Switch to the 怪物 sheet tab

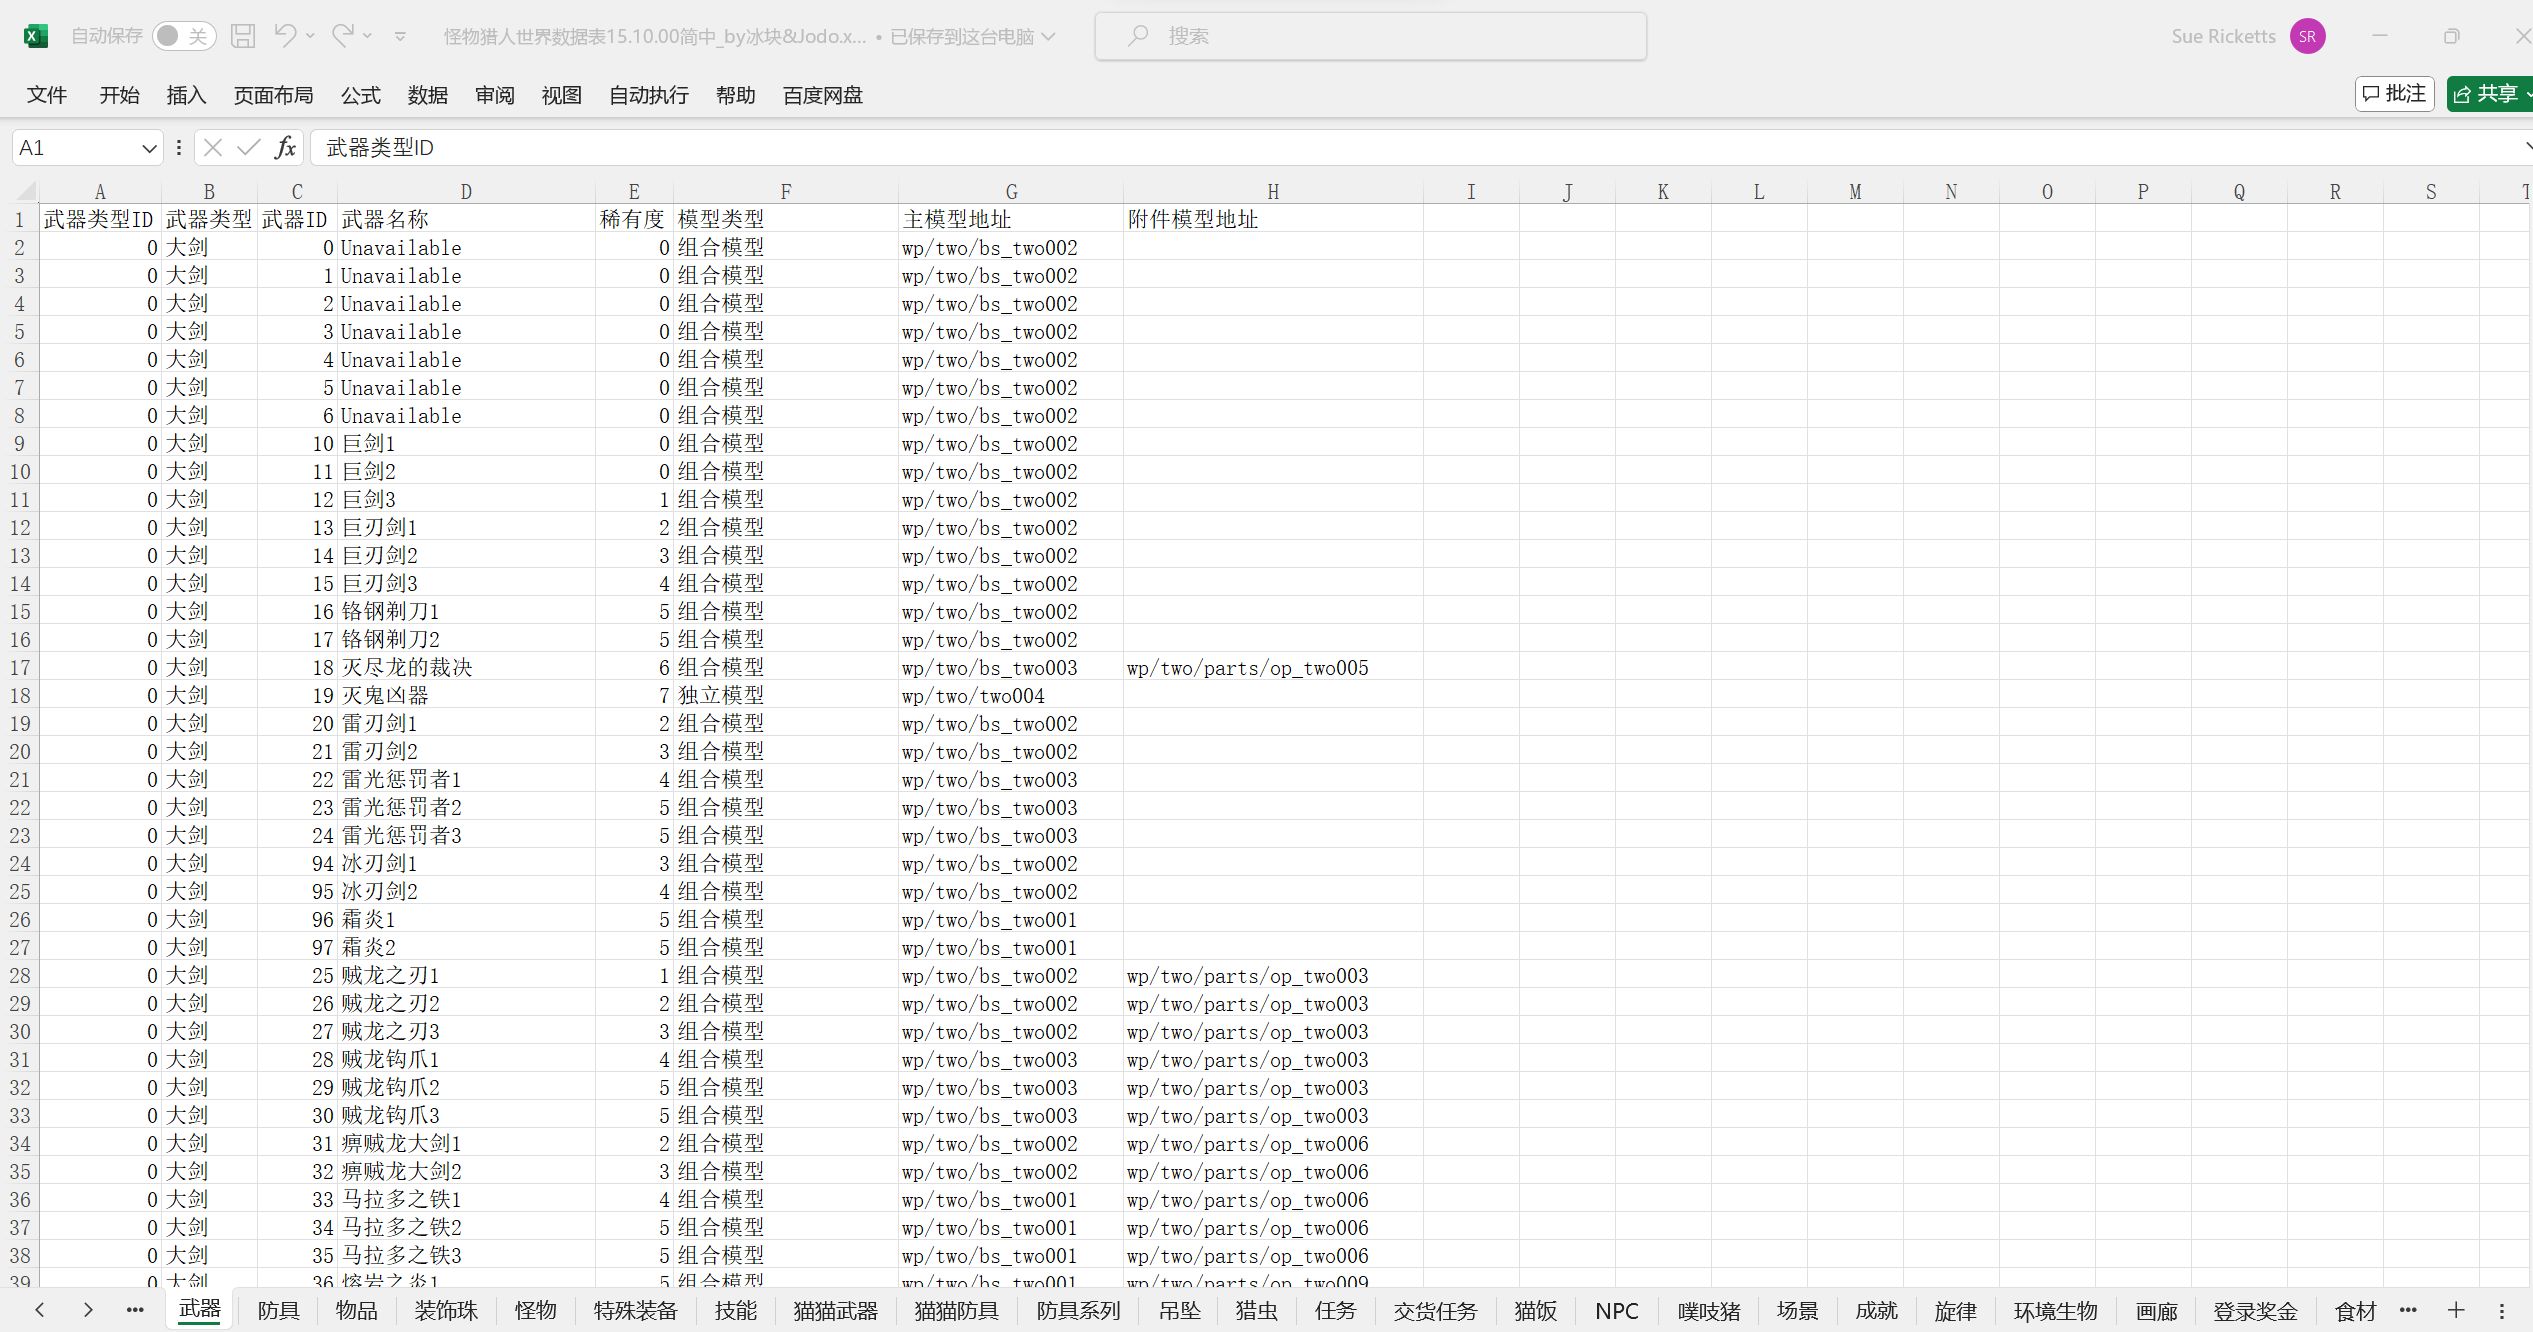tap(535, 1311)
